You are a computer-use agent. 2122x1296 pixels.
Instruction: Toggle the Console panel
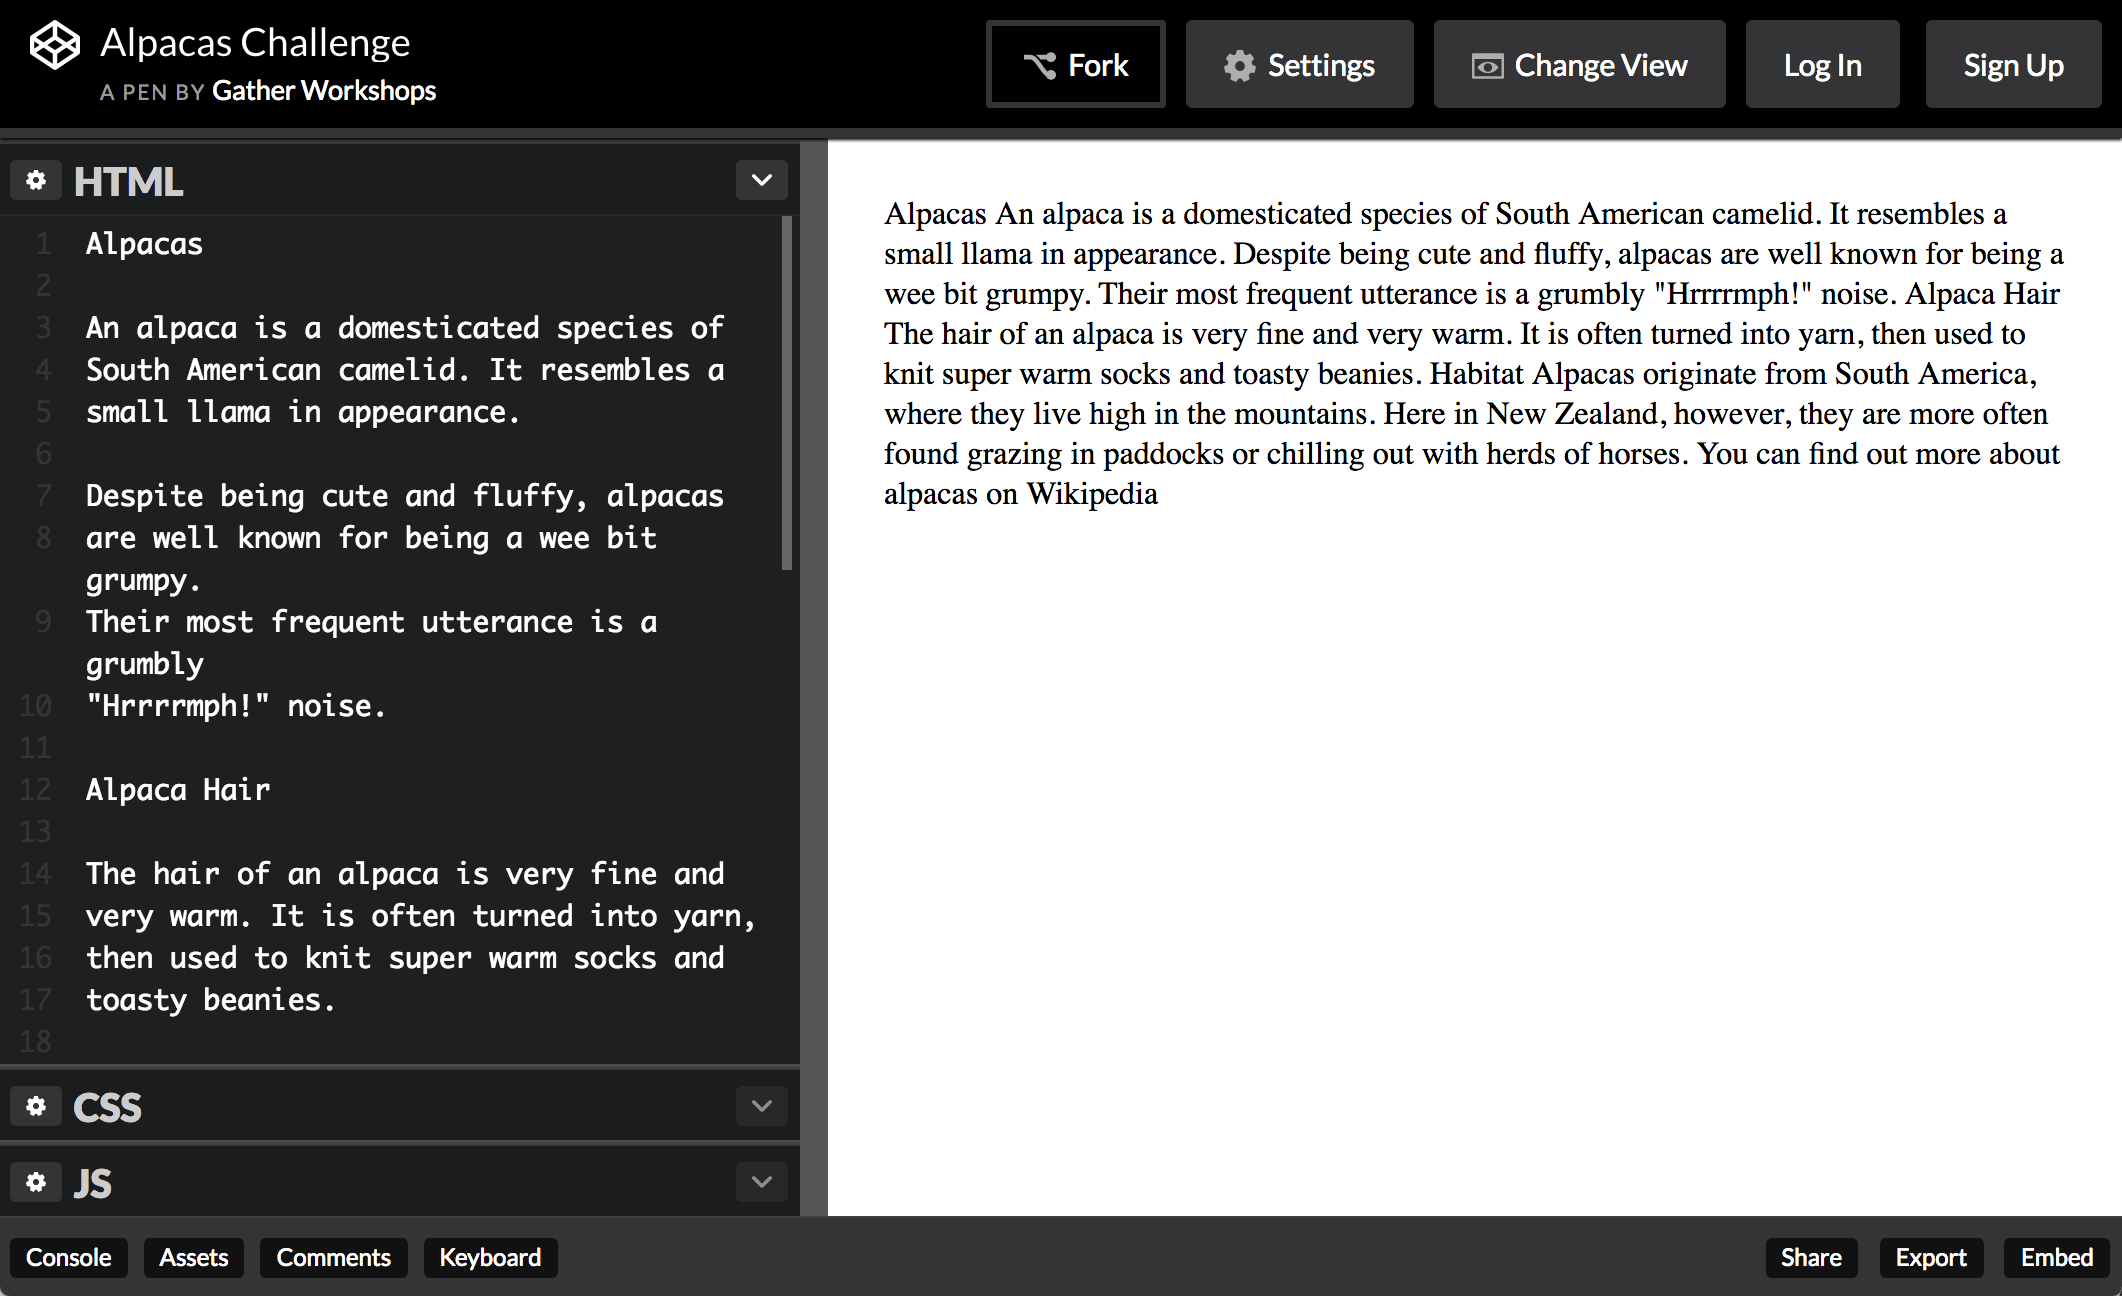point(68,1257)
